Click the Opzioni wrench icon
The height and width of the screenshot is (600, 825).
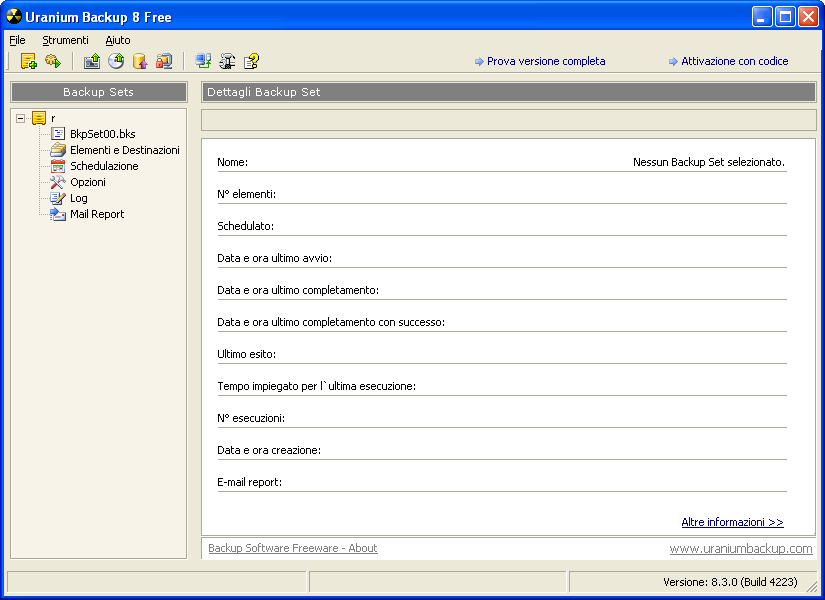[x=58, y=182]
